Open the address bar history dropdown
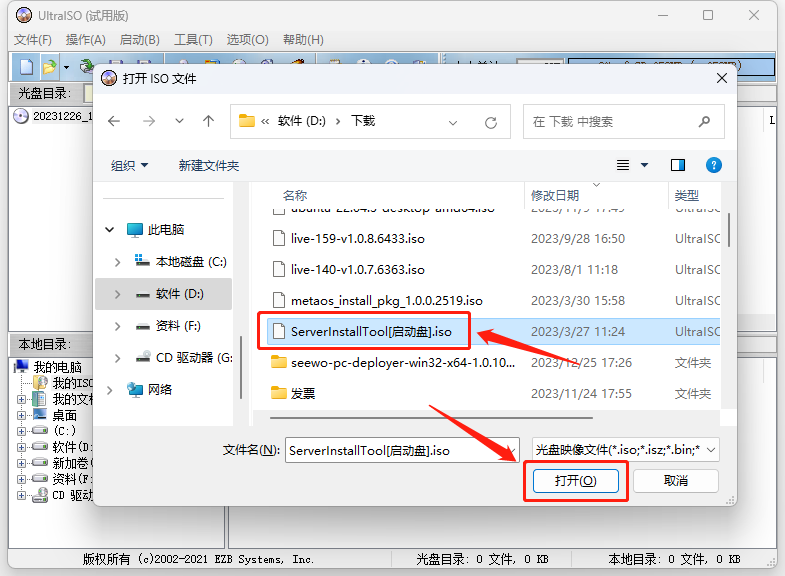 453,122
